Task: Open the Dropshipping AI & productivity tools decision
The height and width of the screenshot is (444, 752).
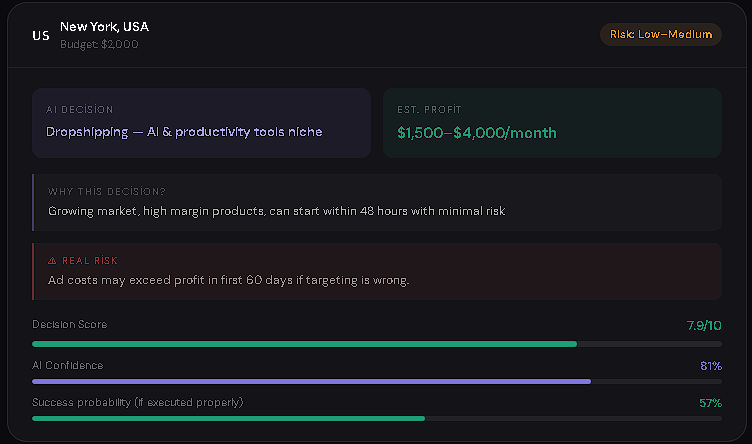Action: 184,131
